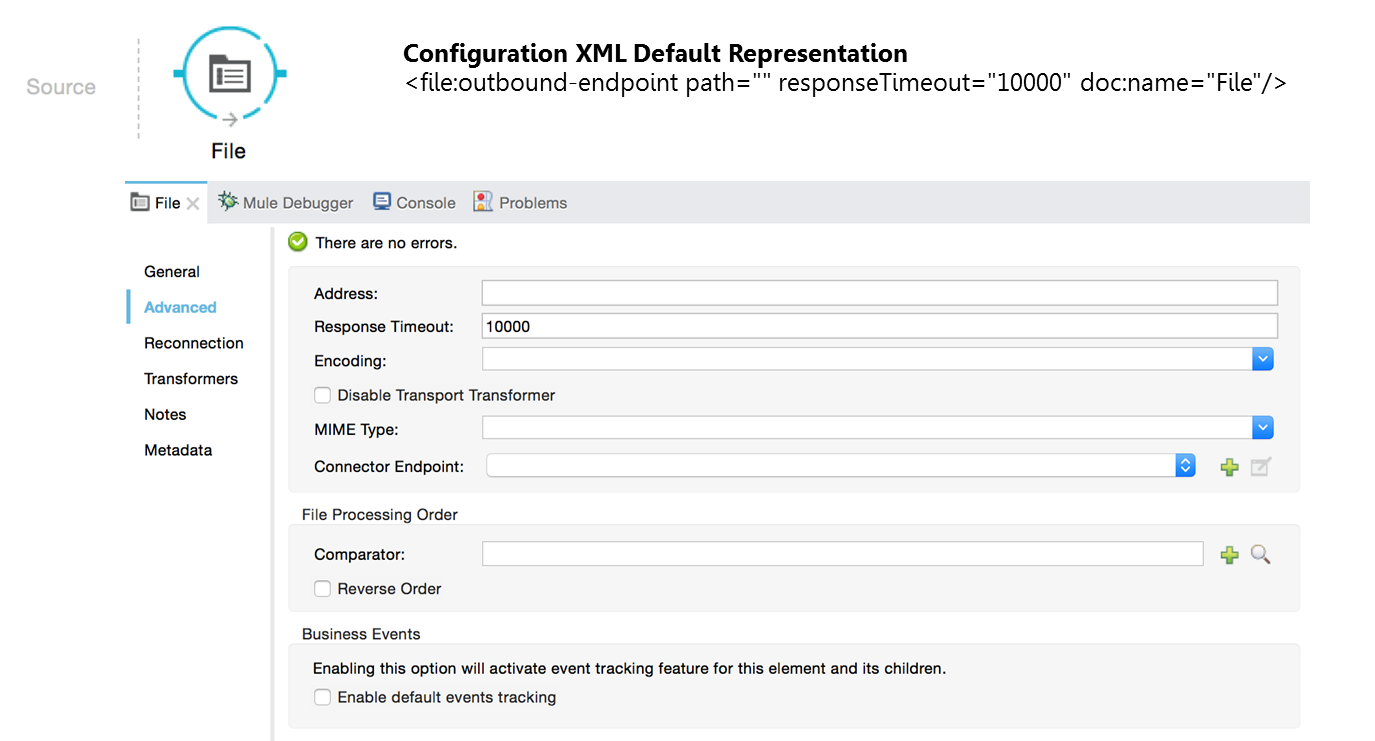This screenshot has width=1375, height=741.
Task: Open the Reconnection settings section
Action: pos(194,343)
